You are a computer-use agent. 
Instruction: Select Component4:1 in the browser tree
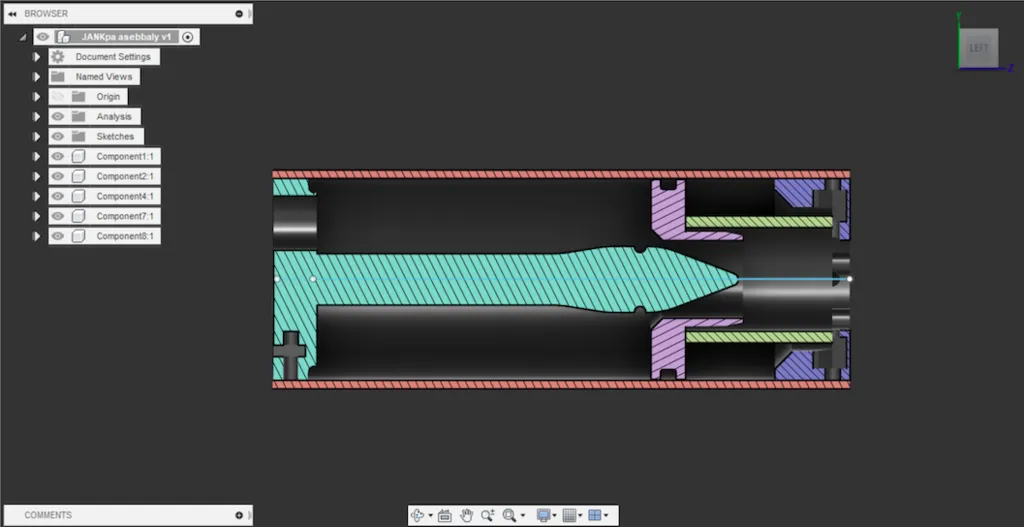[x=126, y=197]
